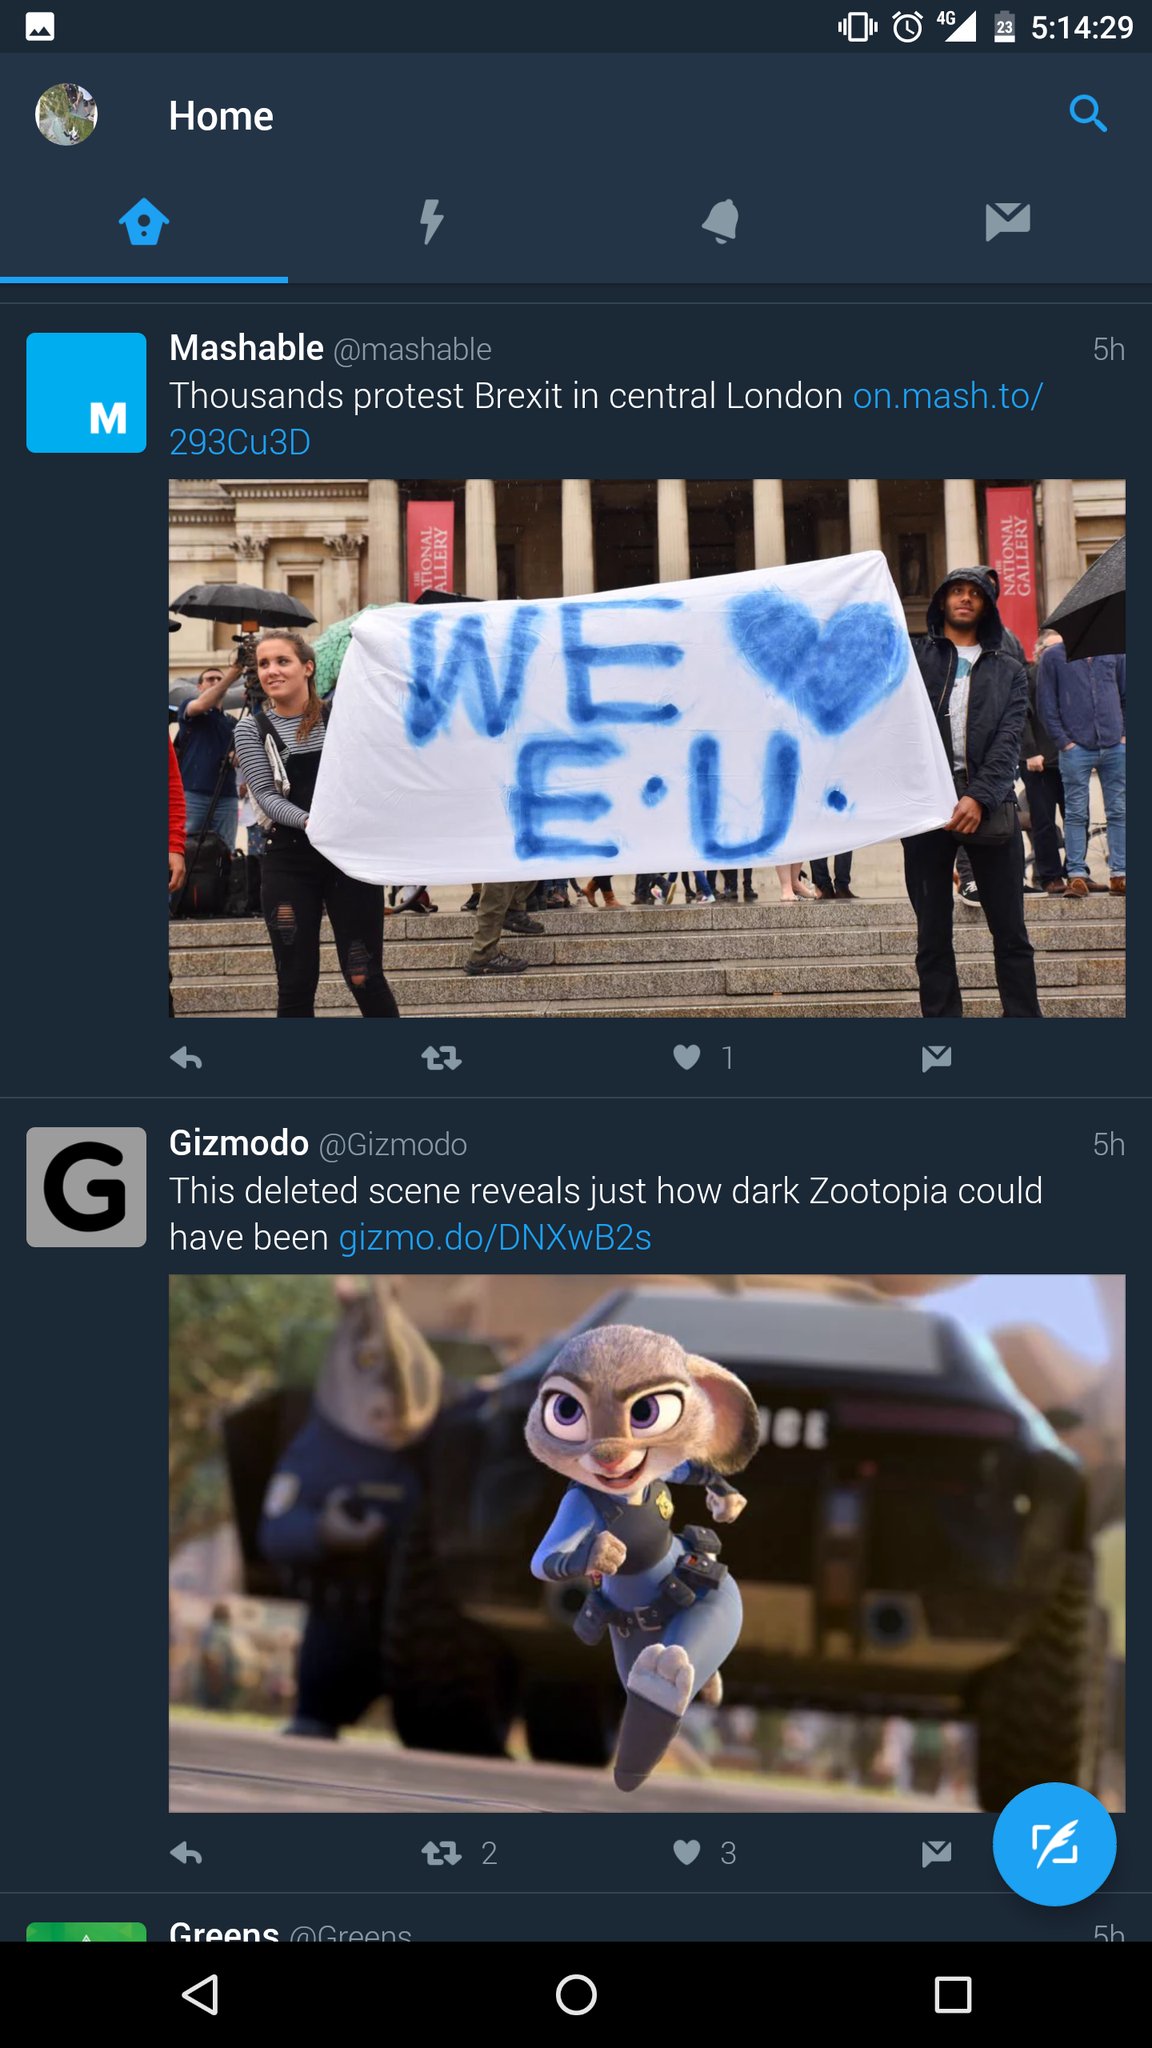Open the profile avatar drawer
1152x2048 pixels.
point(66,114)
